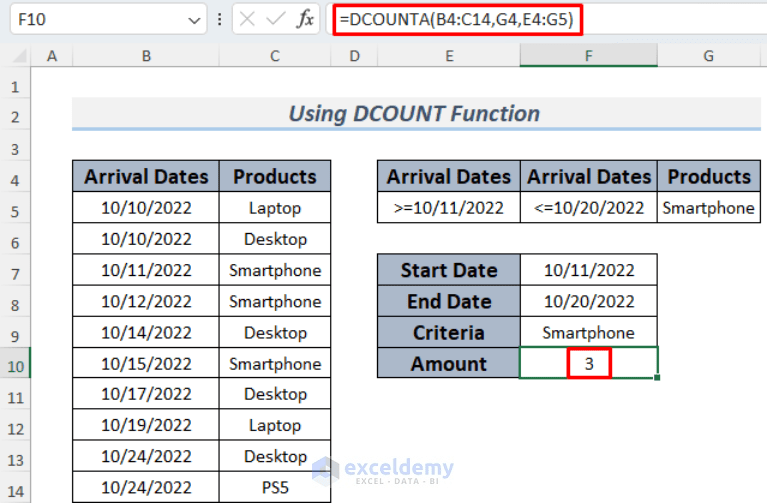Select the 'PS5' cell

click(275, 487)
